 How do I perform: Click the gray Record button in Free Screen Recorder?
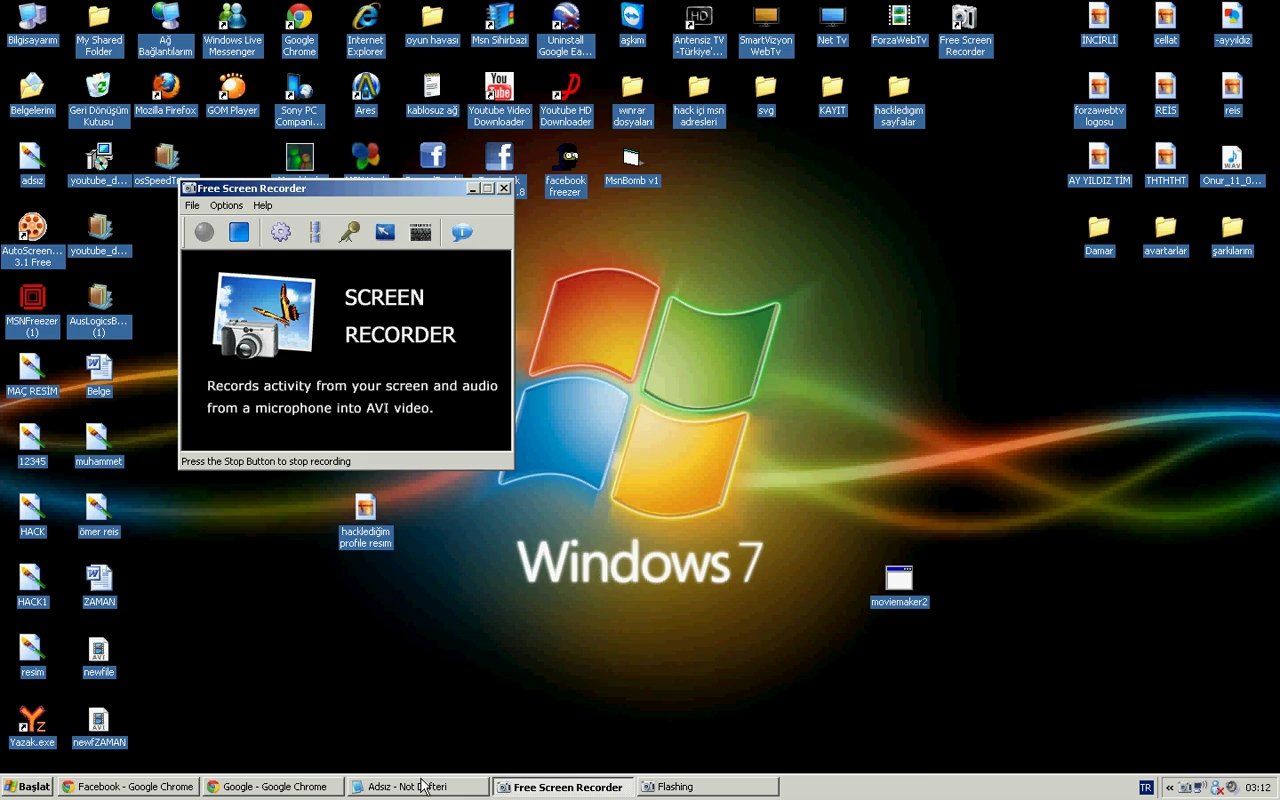pyautogui.click(x=204, y=232)
